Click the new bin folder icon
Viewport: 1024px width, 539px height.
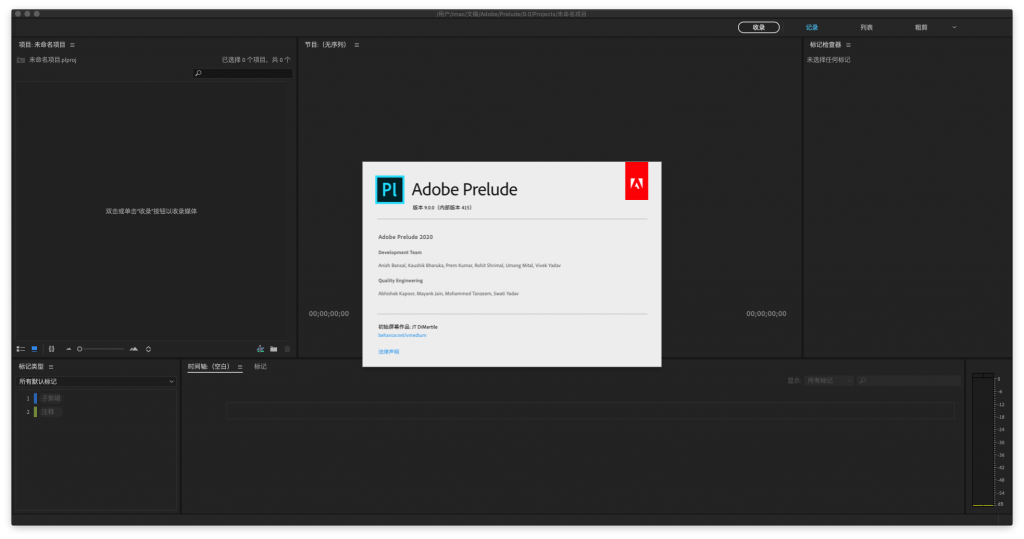(274, 350)
